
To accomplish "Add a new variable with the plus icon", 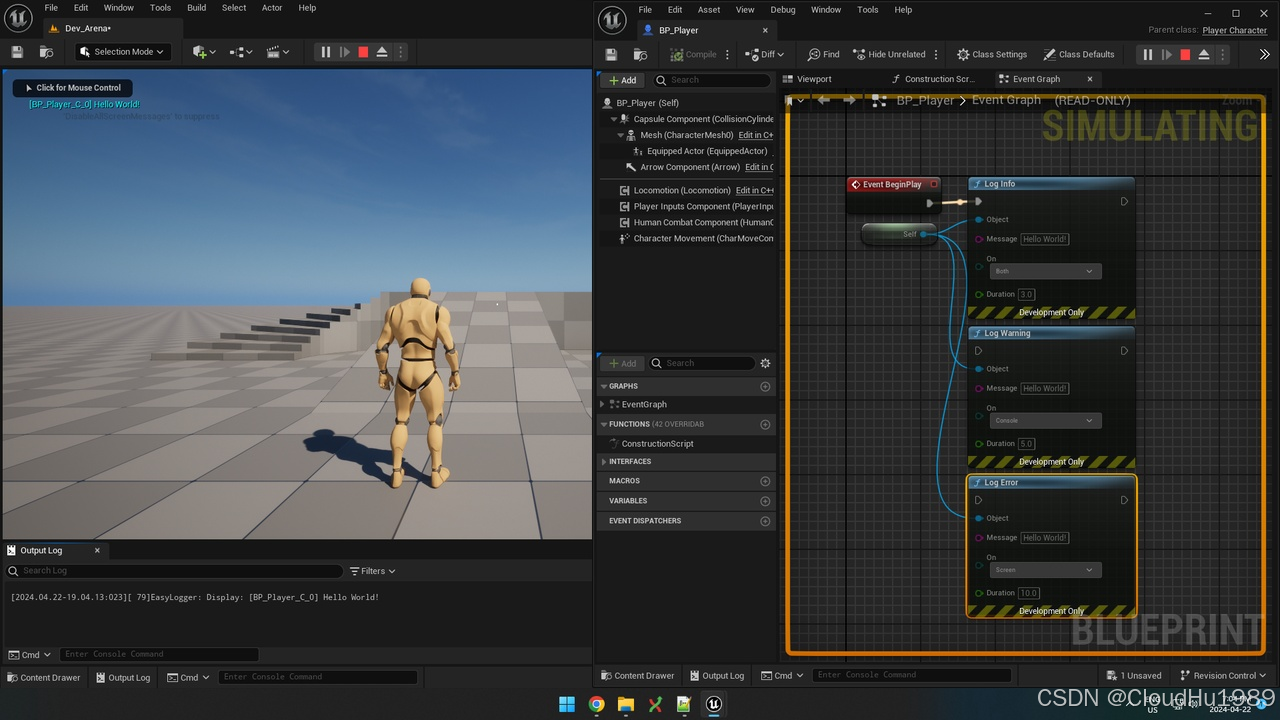I will tap(765, 501).
